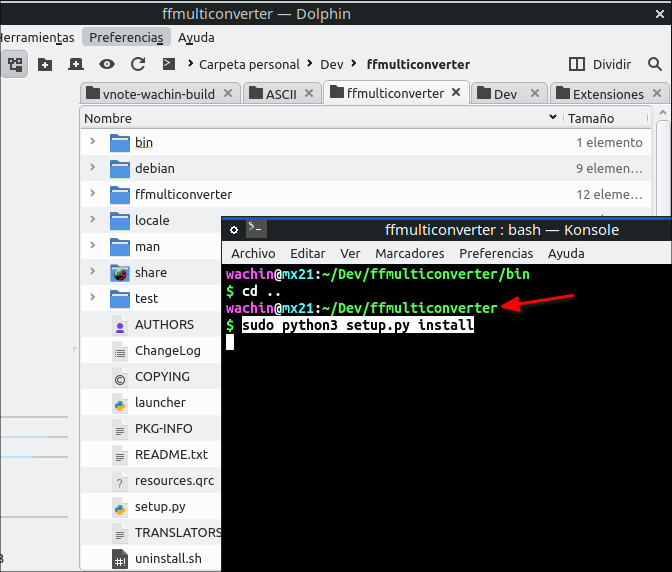672x572 pixels.
Task: Click the new folder toolbar icon
Action: [x=45, y=65]
